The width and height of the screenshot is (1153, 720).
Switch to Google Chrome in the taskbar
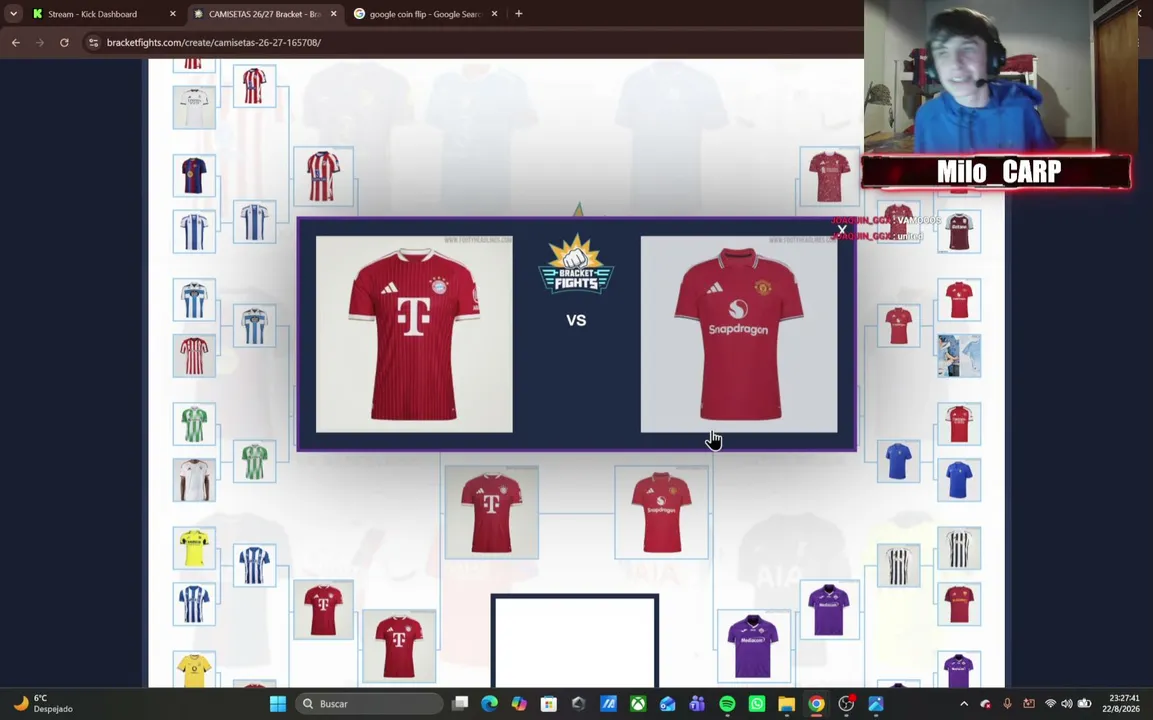816,704
